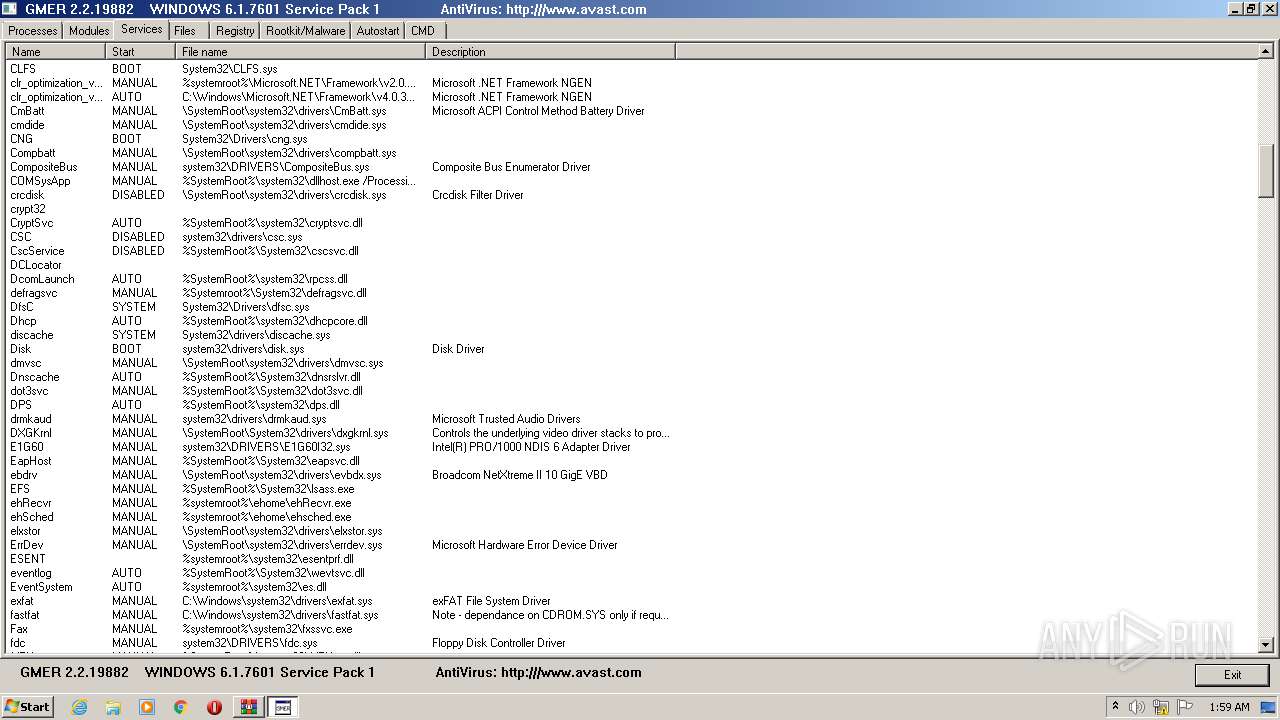The image size is (1280, 720).
Task: Switch to the Modules tab
Action: 89,31
